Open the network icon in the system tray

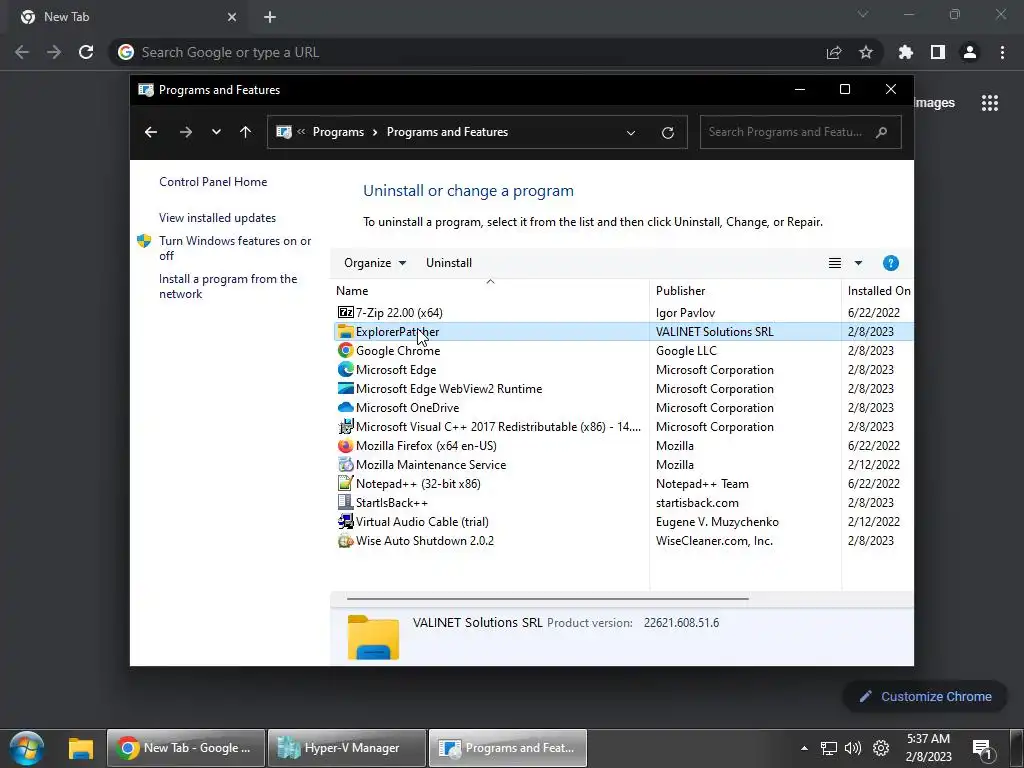829,748
